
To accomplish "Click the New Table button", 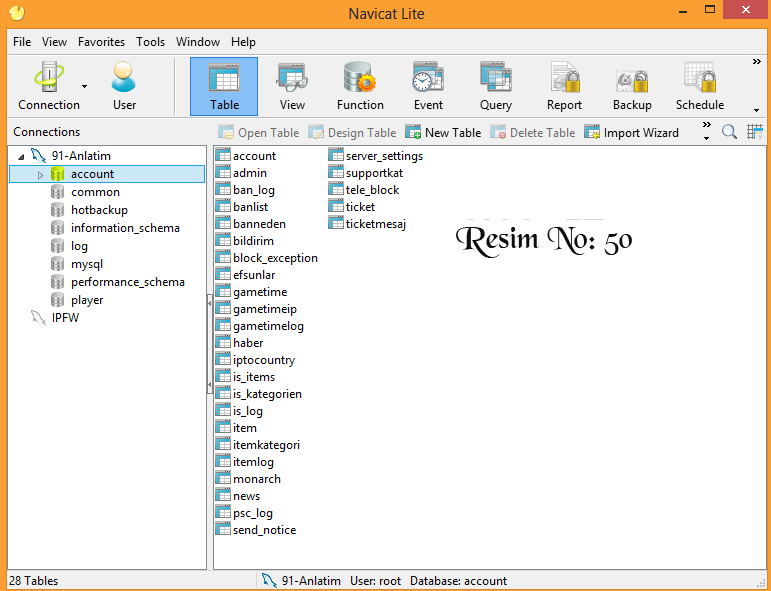I will pyautogui.click(x=443, y=132).
